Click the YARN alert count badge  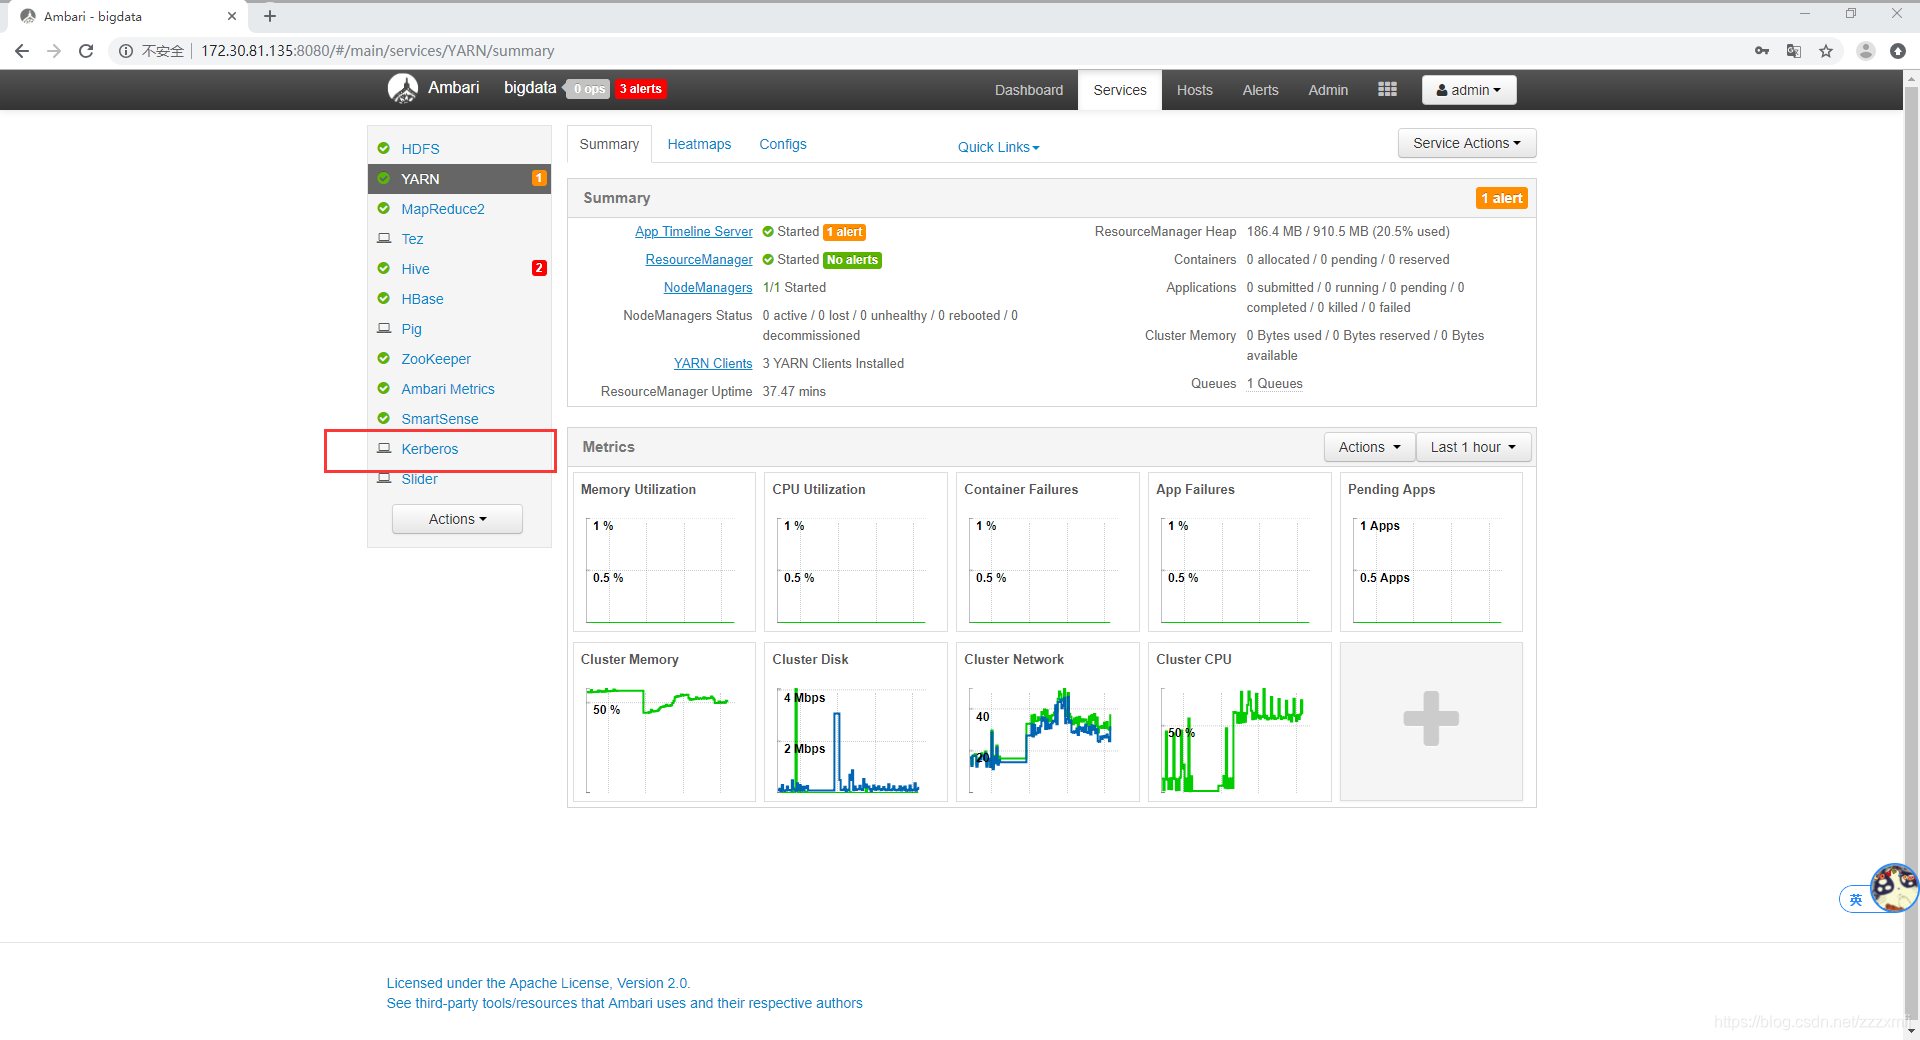coord(539,178)
